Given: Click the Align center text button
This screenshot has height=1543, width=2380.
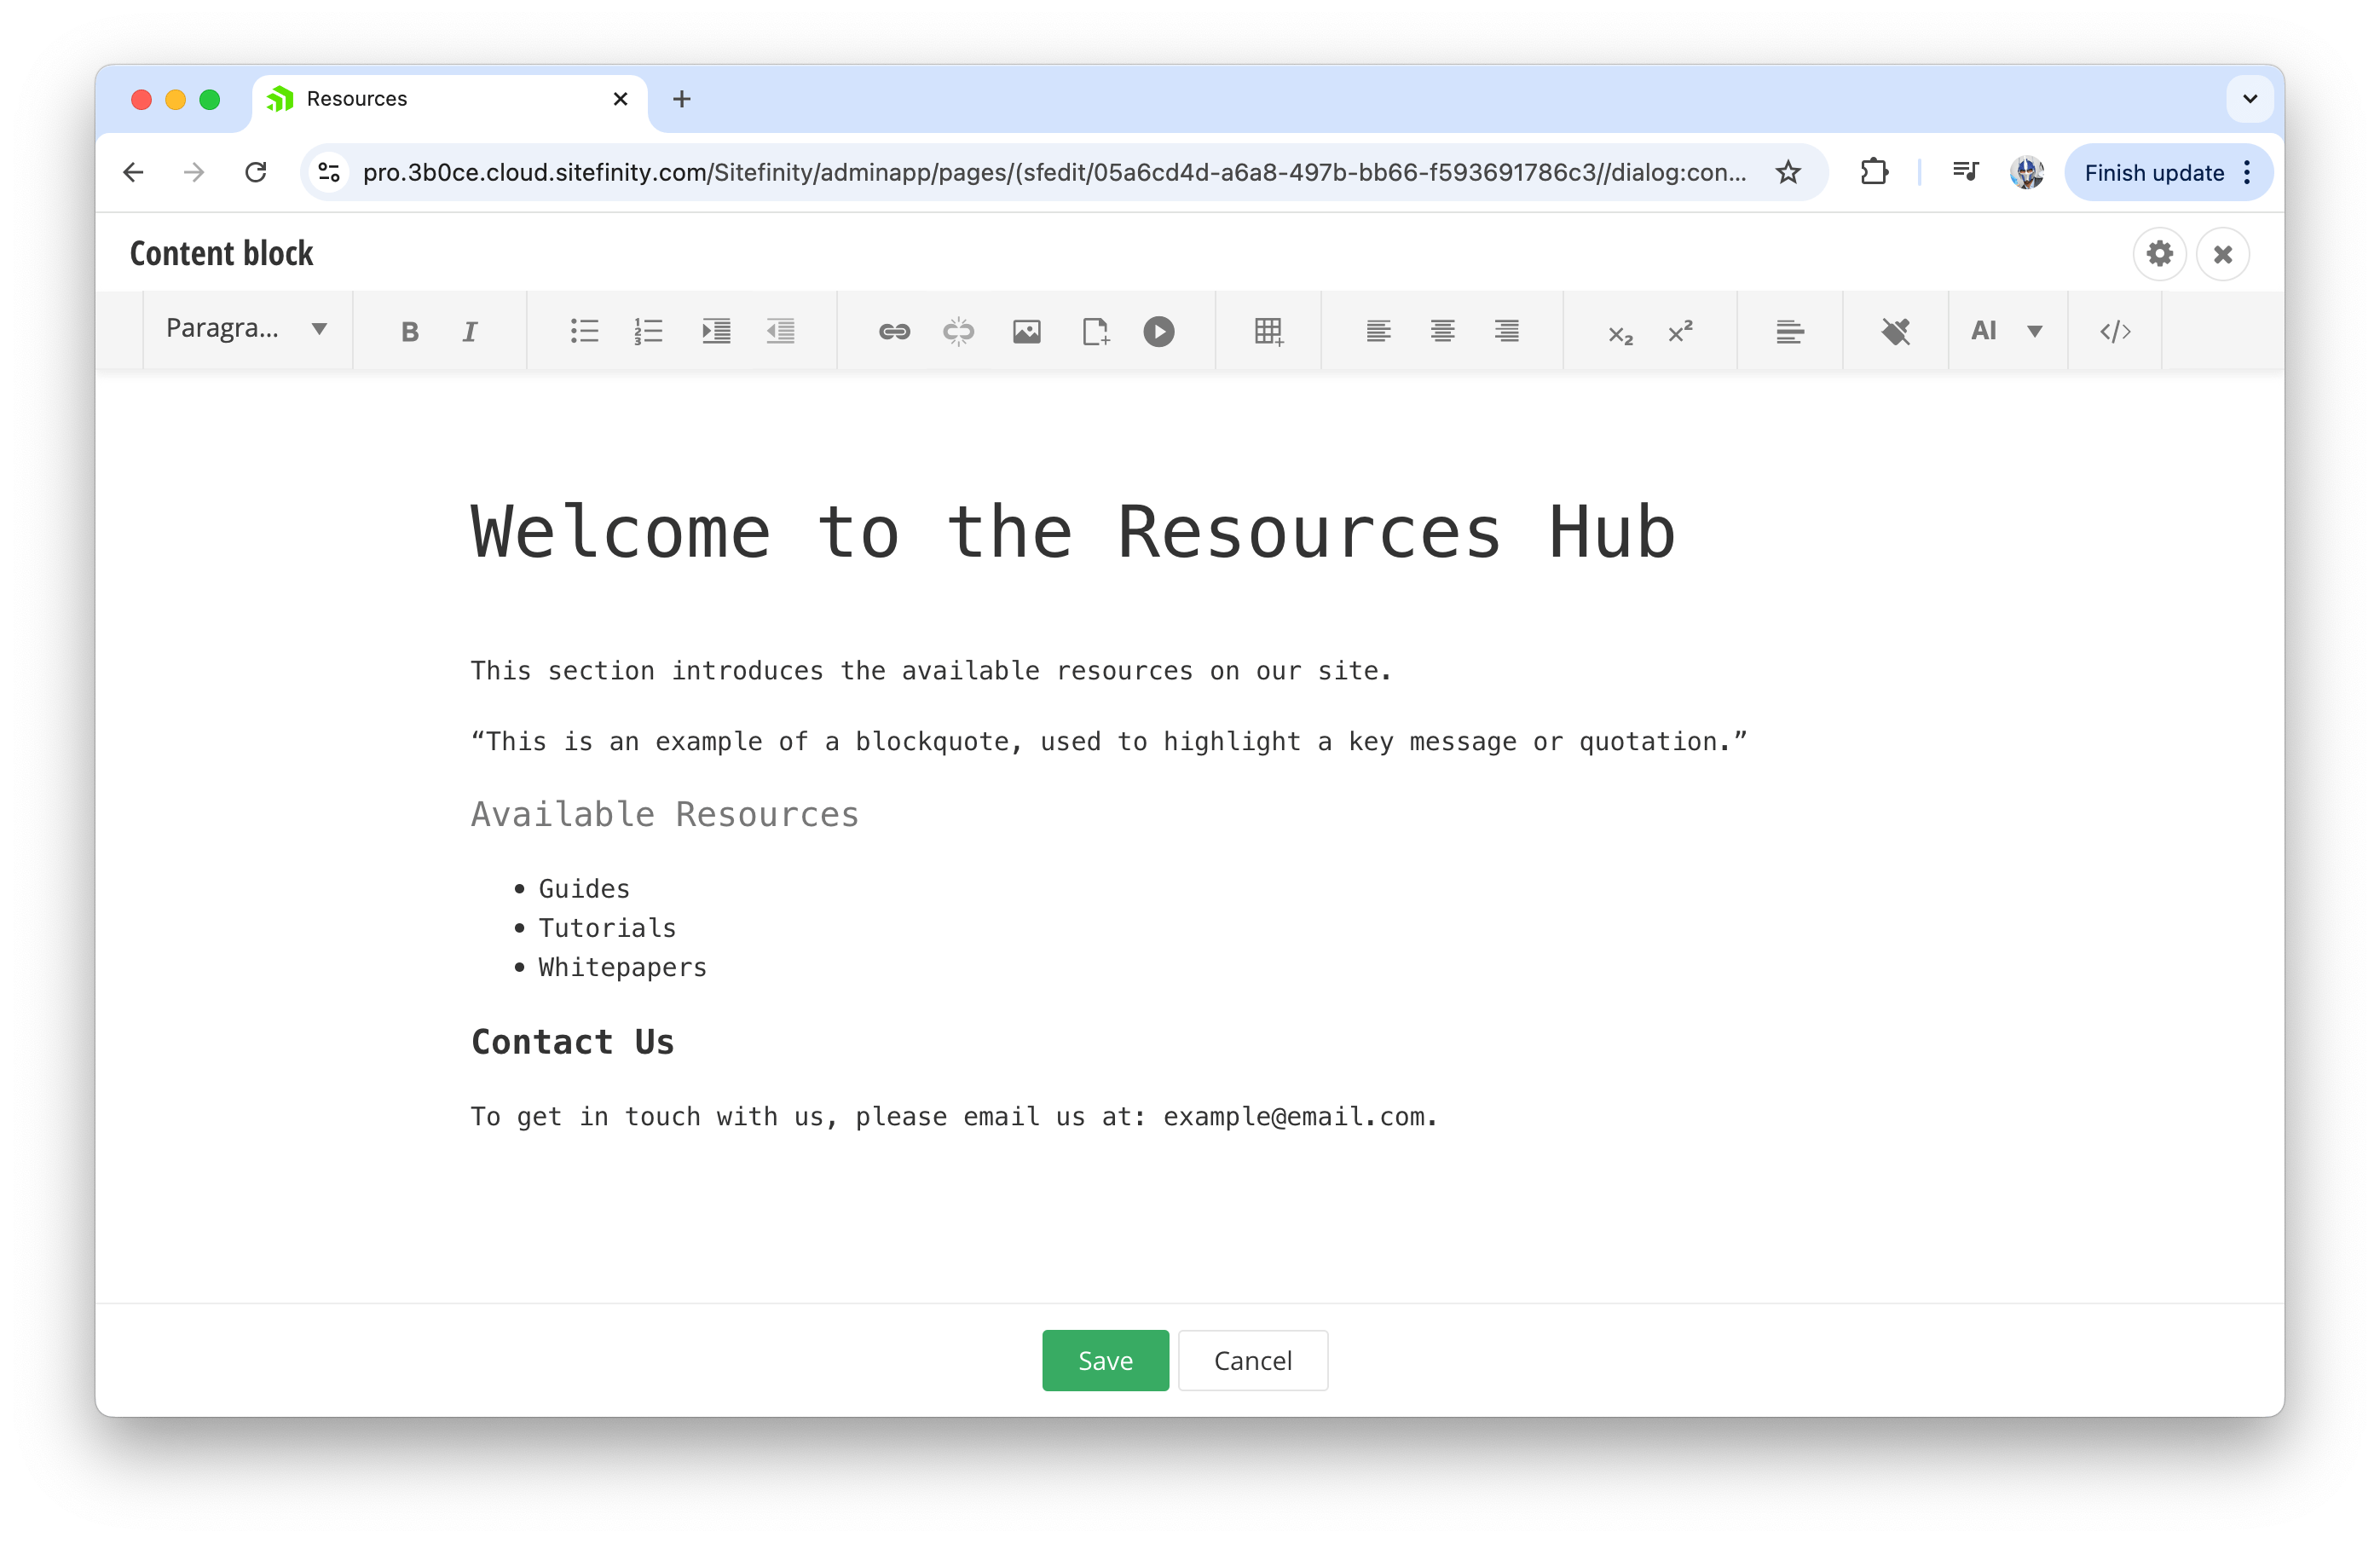Looking at the screenshot, I should coord(1443,332).
